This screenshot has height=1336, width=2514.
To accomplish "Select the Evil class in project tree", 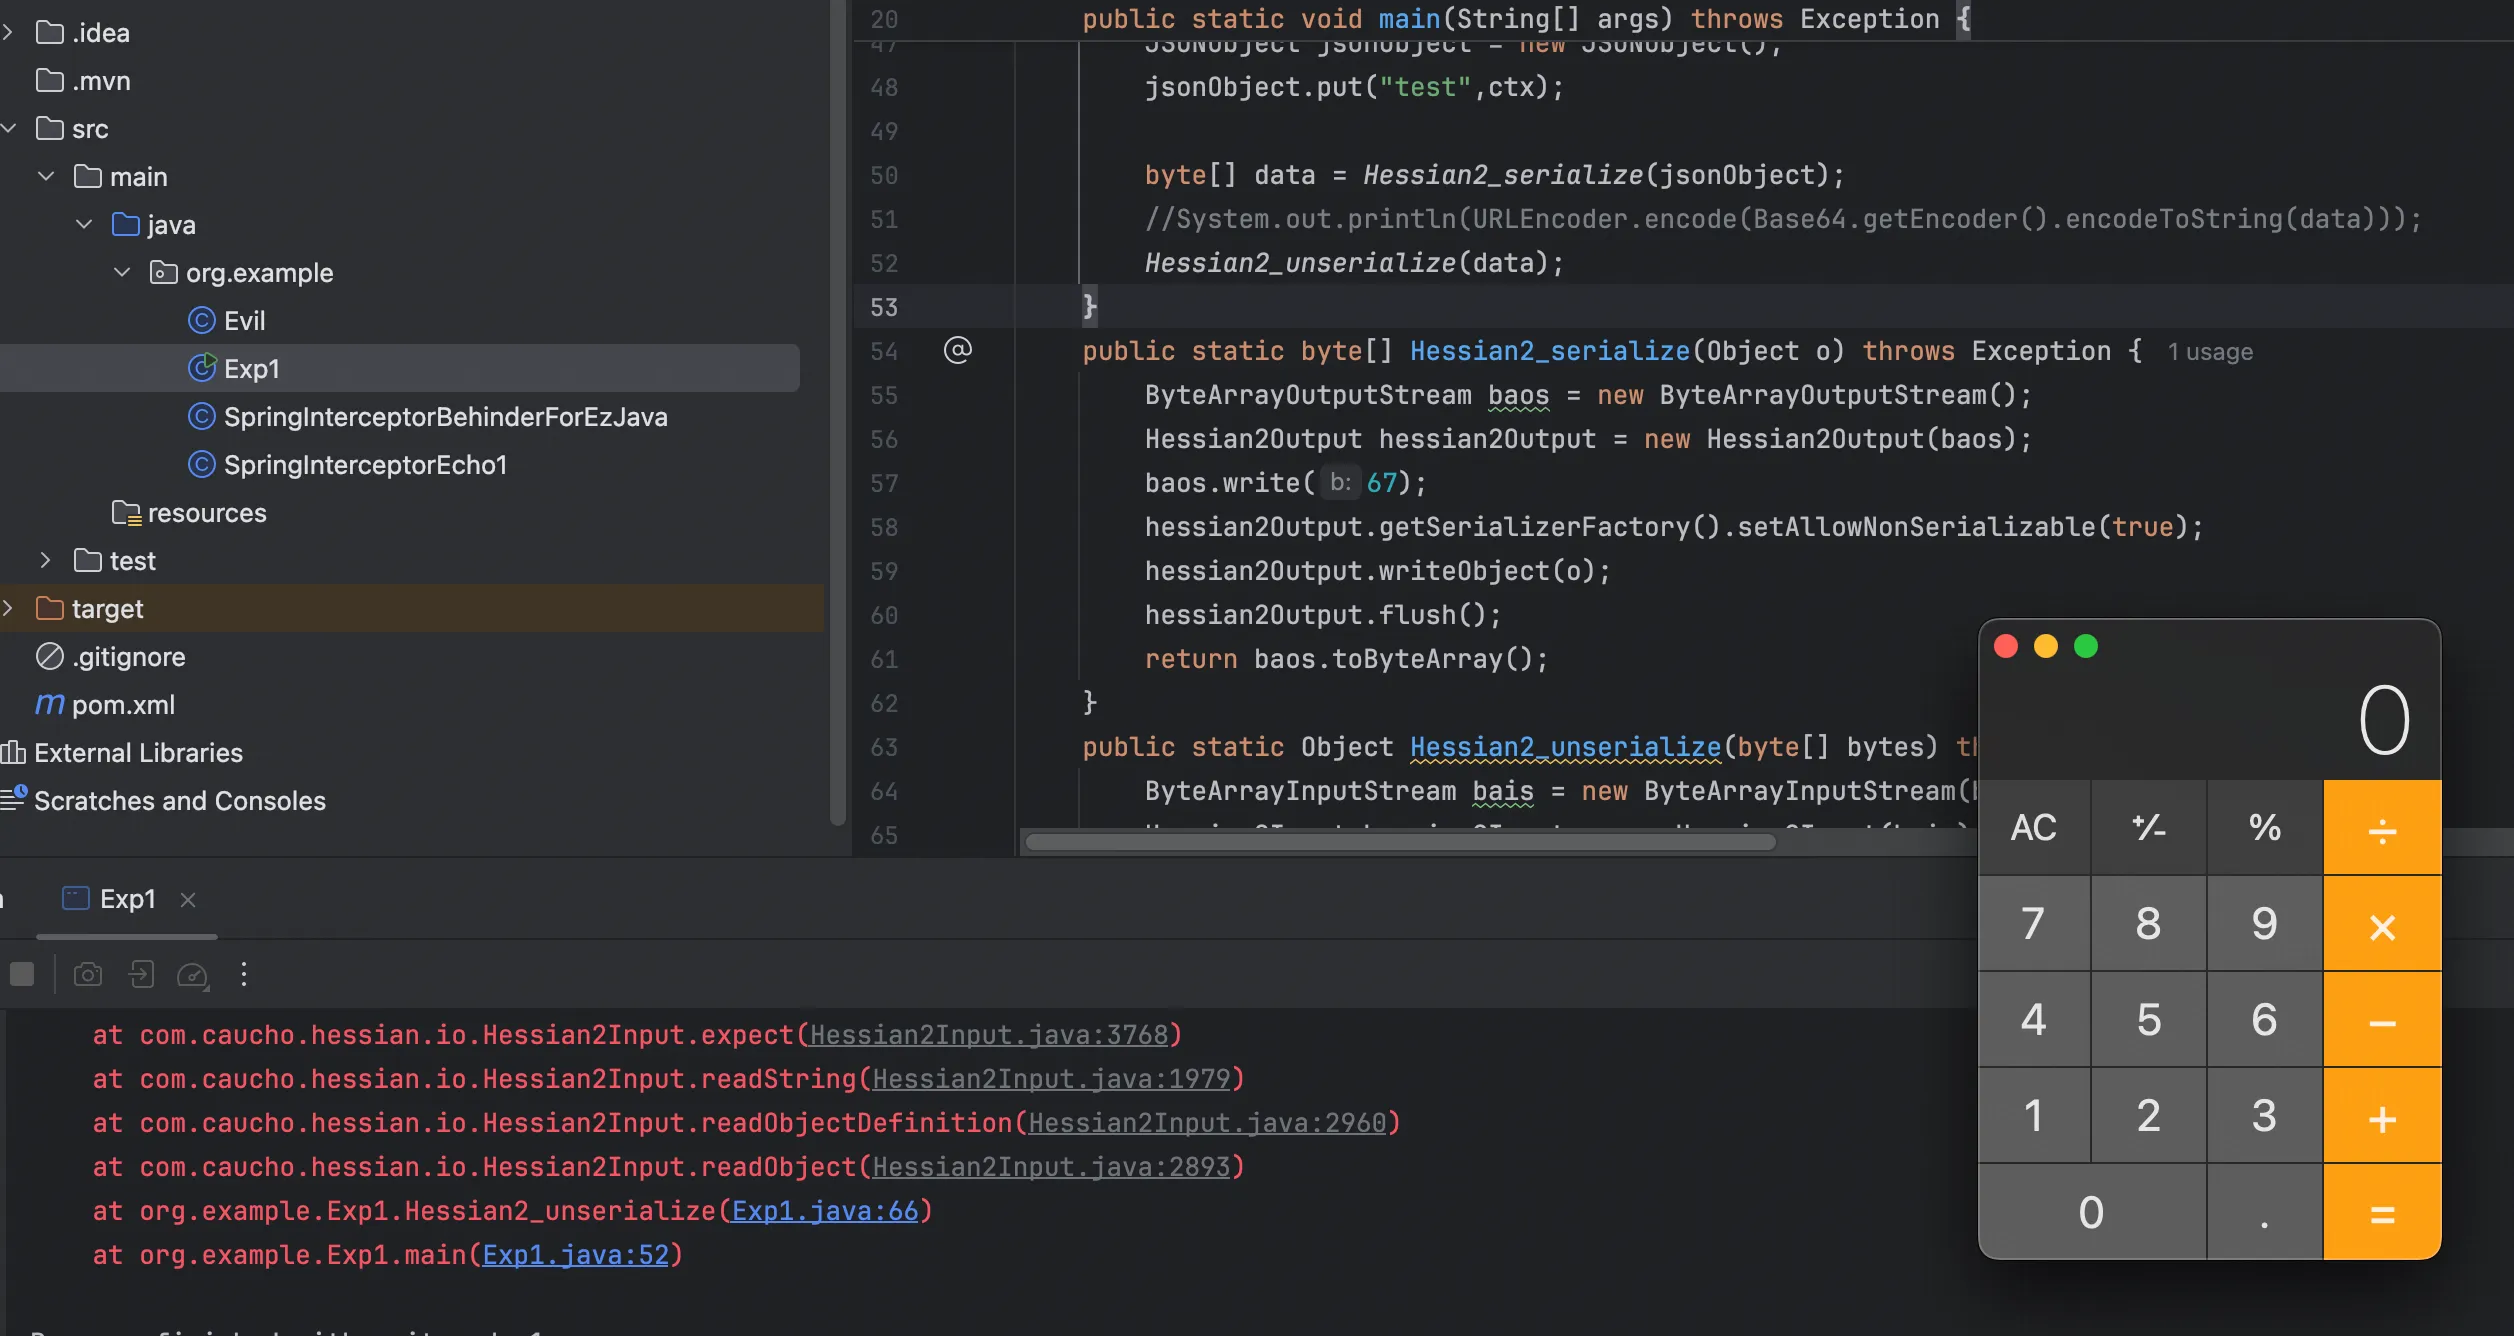I will point(244,321).
